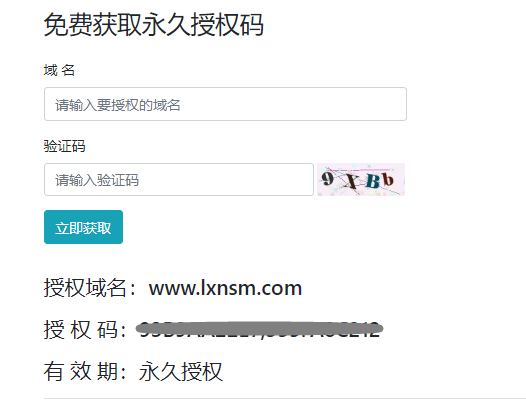Click the 有 效 期 validity label
The height and width of the screenshot is (408, 526).
[81, 371]
